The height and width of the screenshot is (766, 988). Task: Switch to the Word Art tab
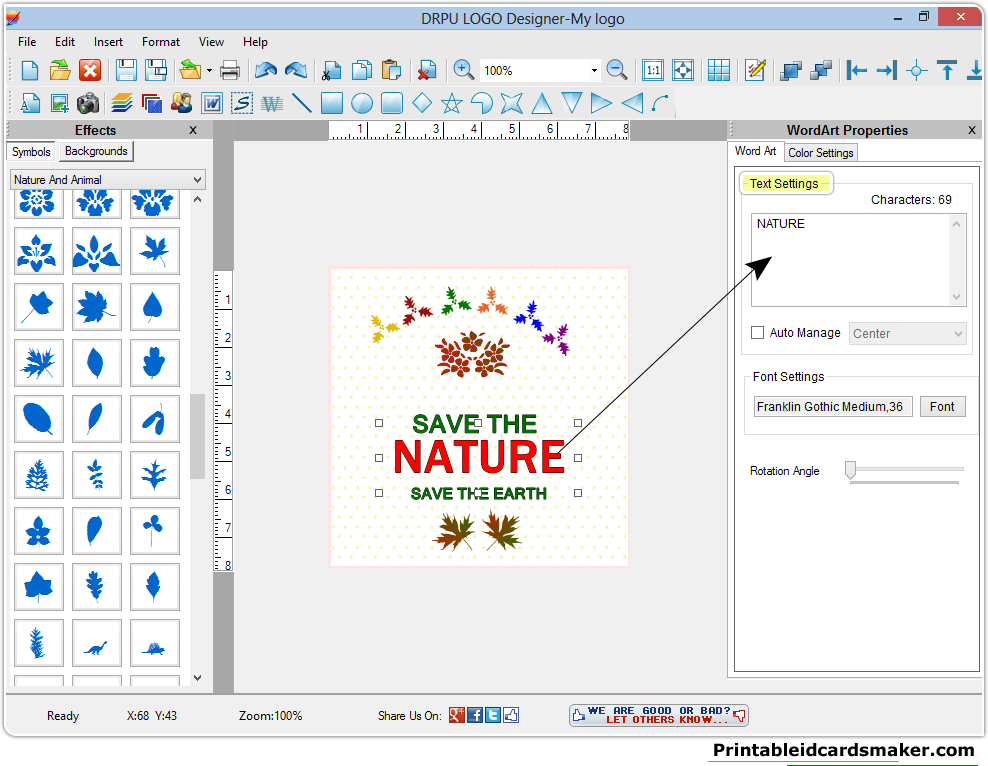[x=755, y=151]
